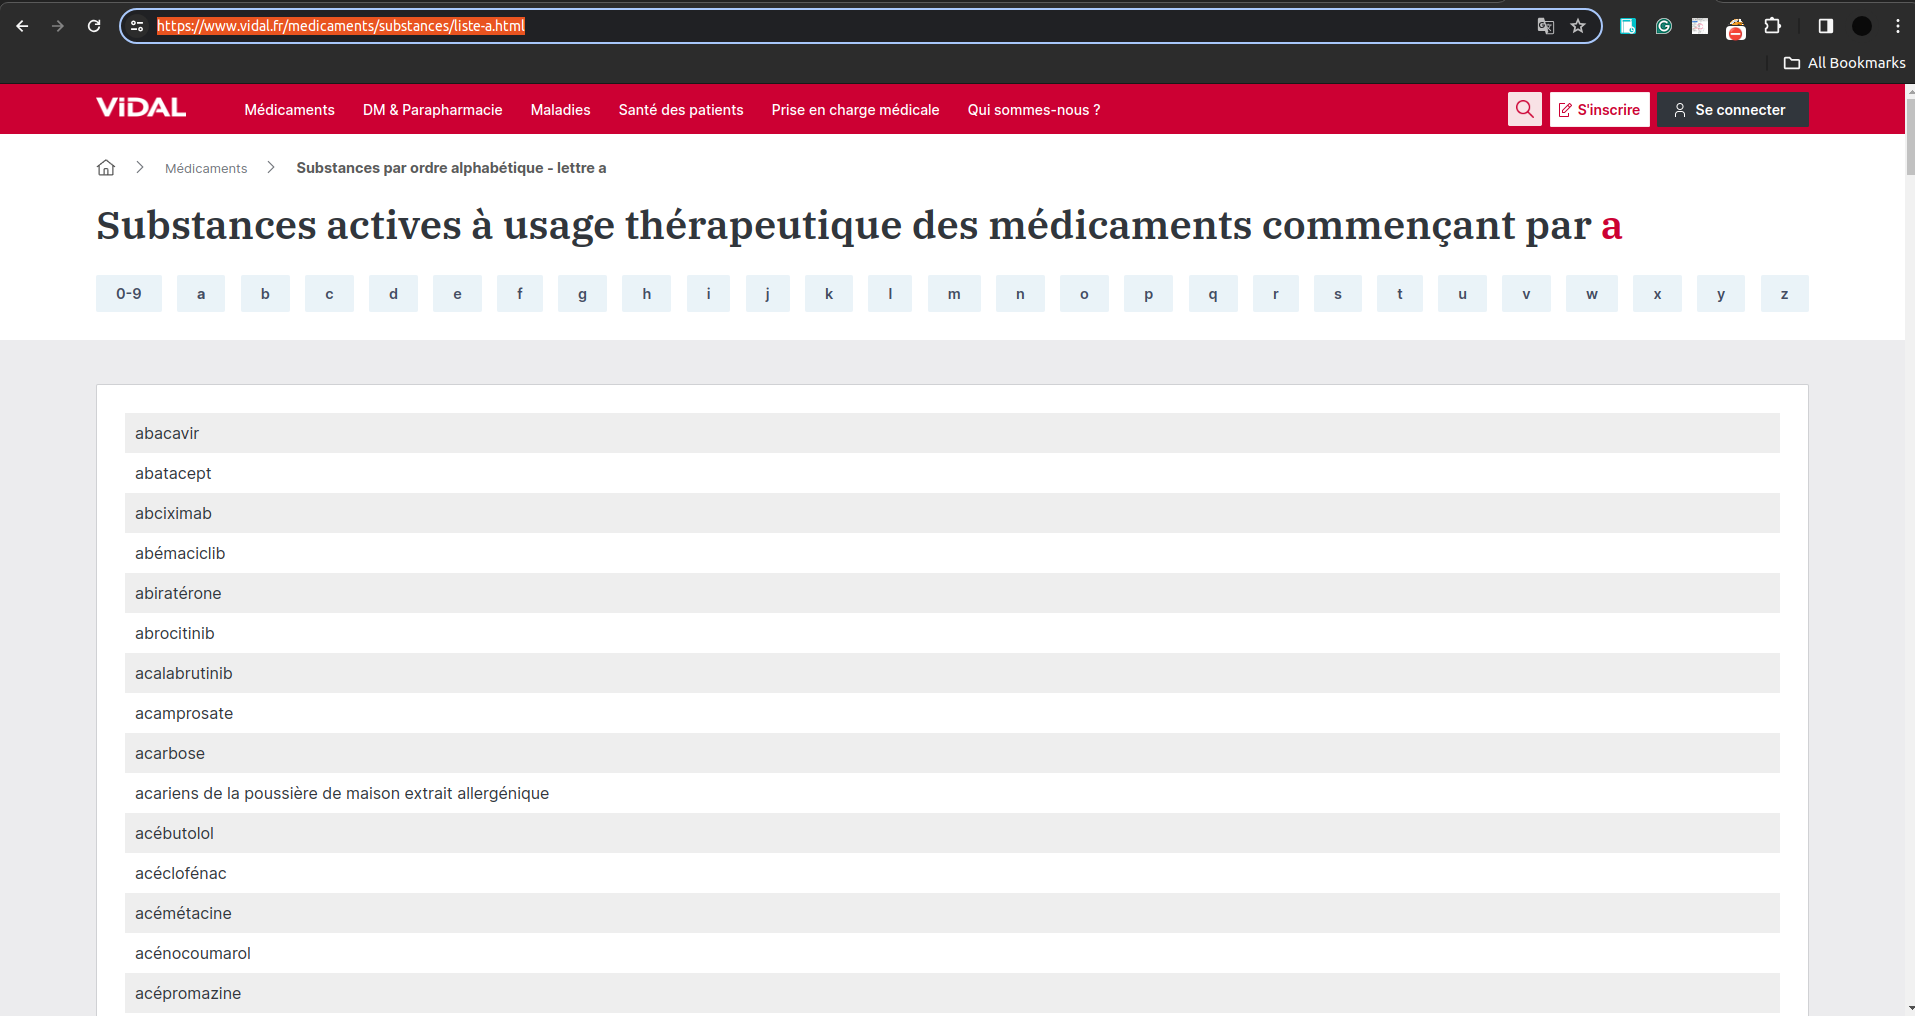
Task: Click the home breadcrumb icon
Action: tap(106, 168)
